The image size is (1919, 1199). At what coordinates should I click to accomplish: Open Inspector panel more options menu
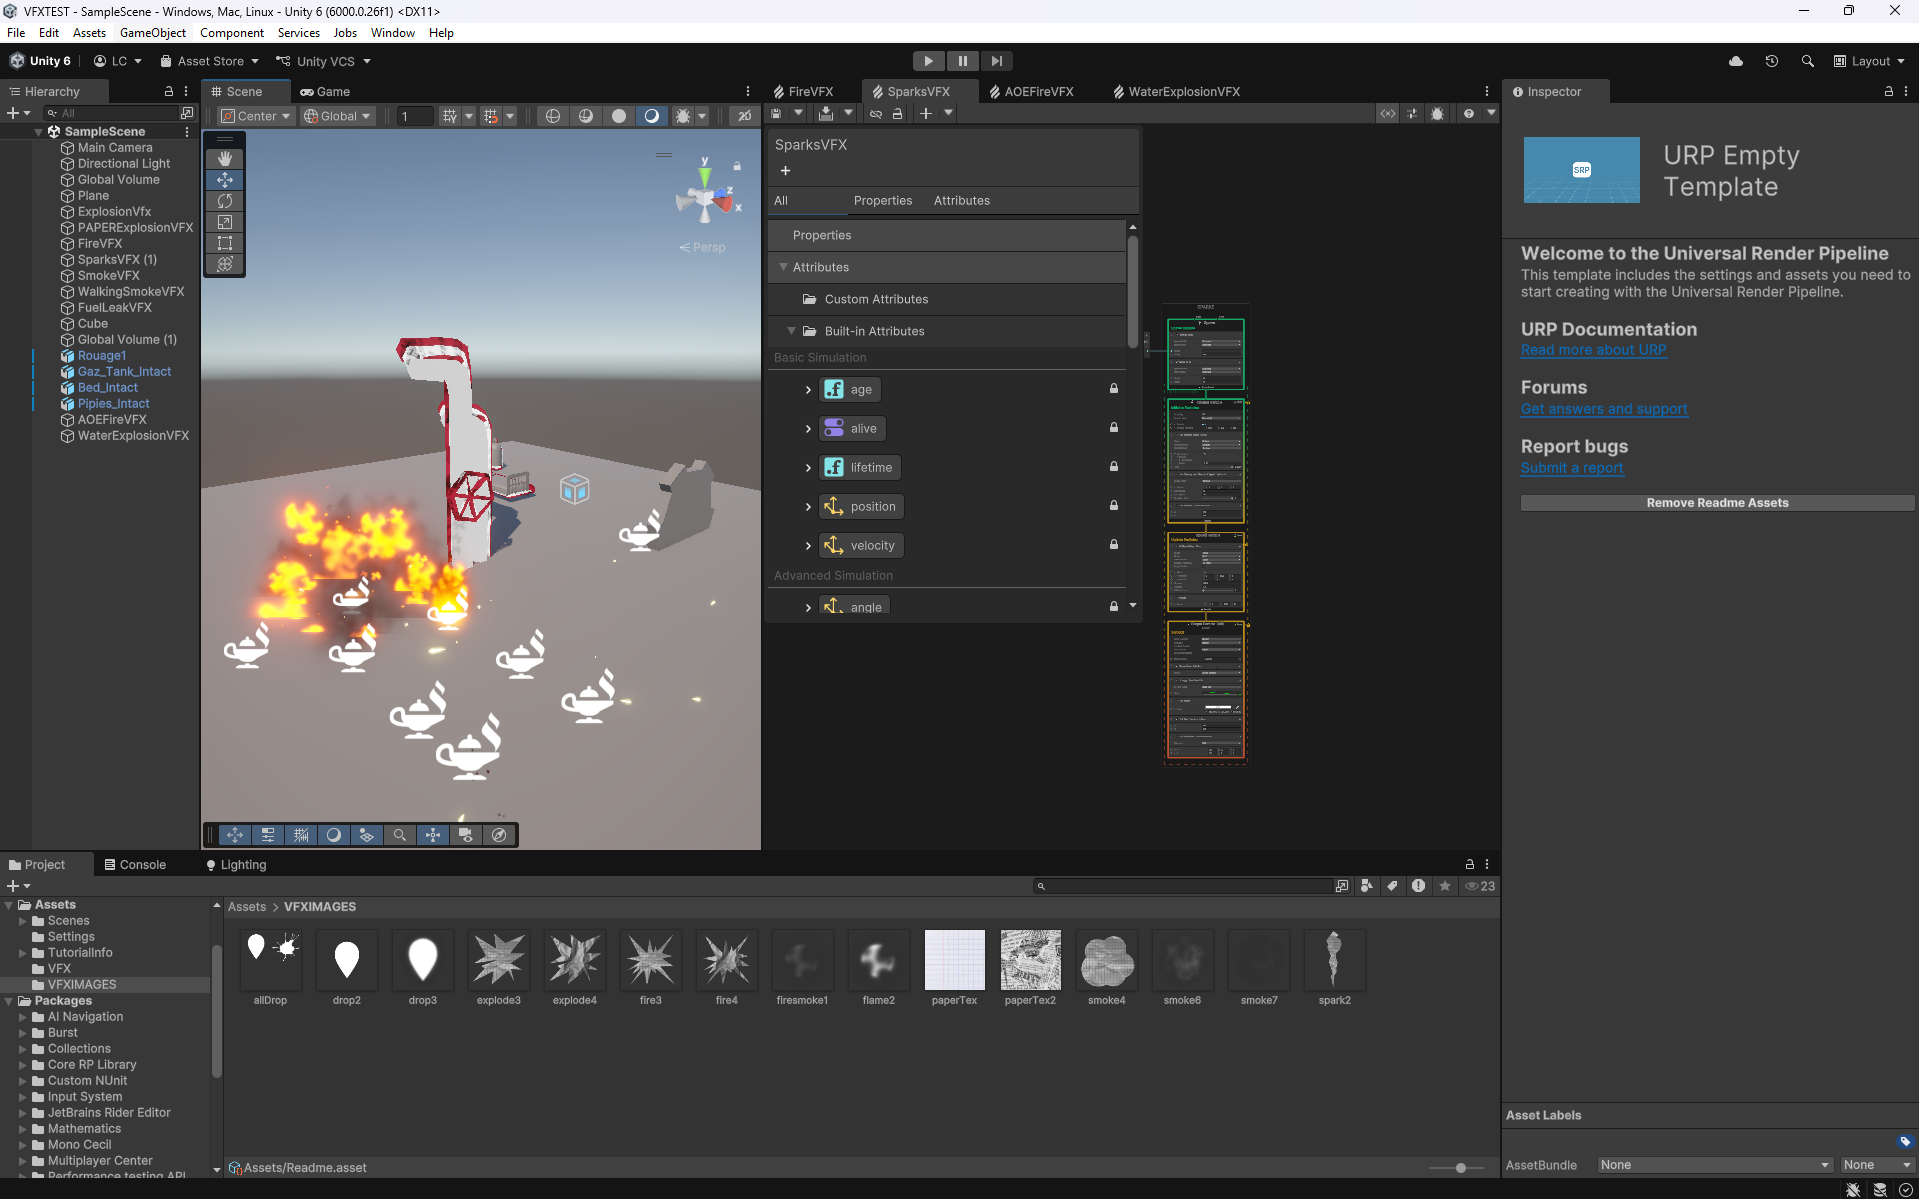click(1906, 91)
